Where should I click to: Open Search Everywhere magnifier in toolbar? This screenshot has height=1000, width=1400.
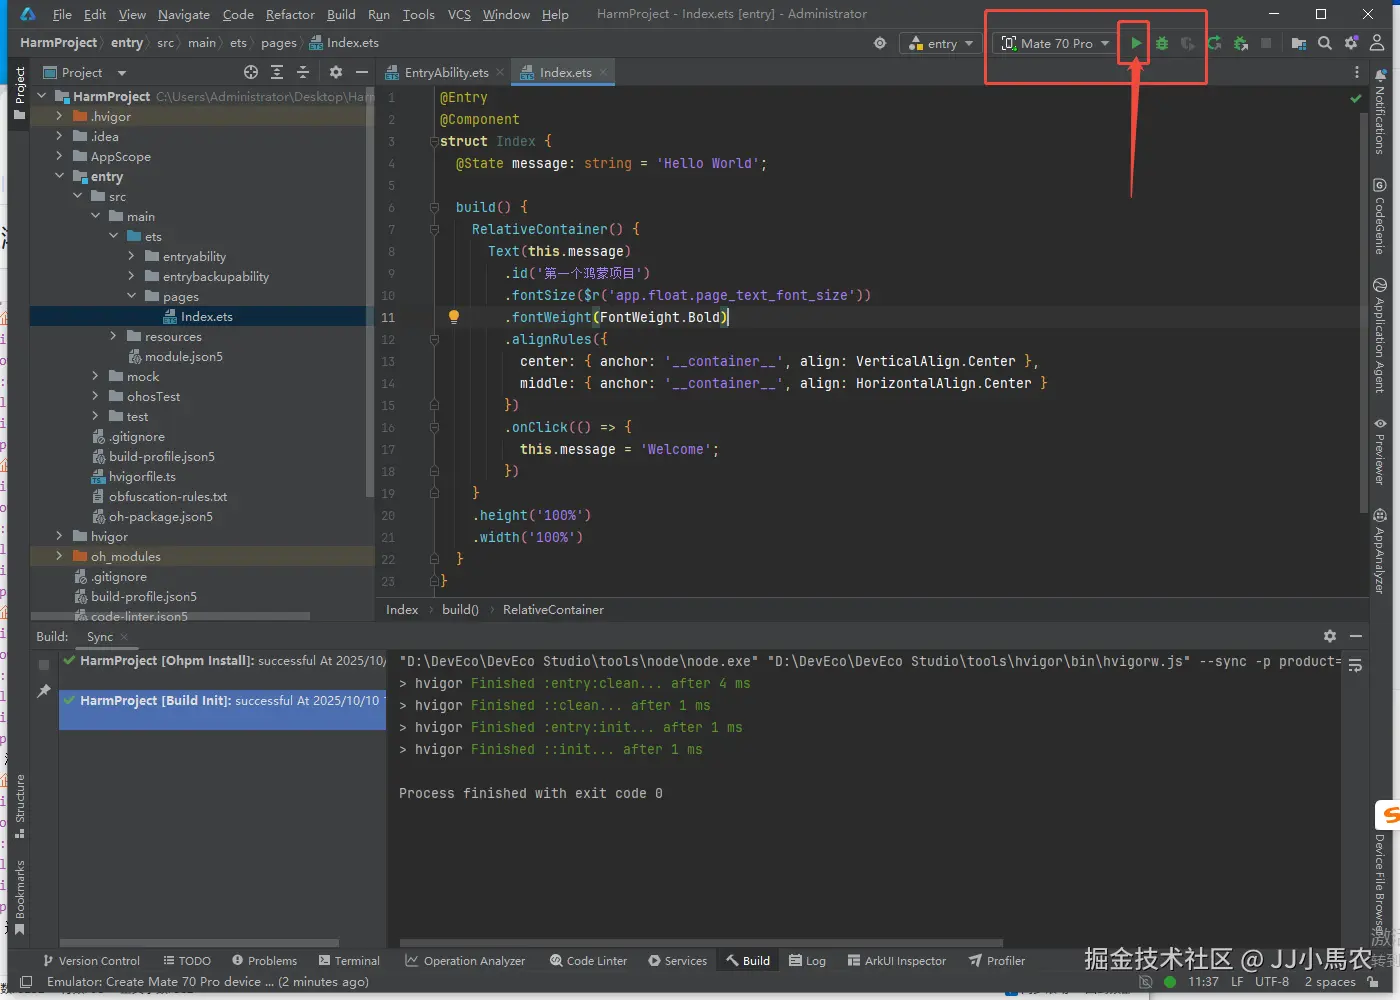[1325, 43]
